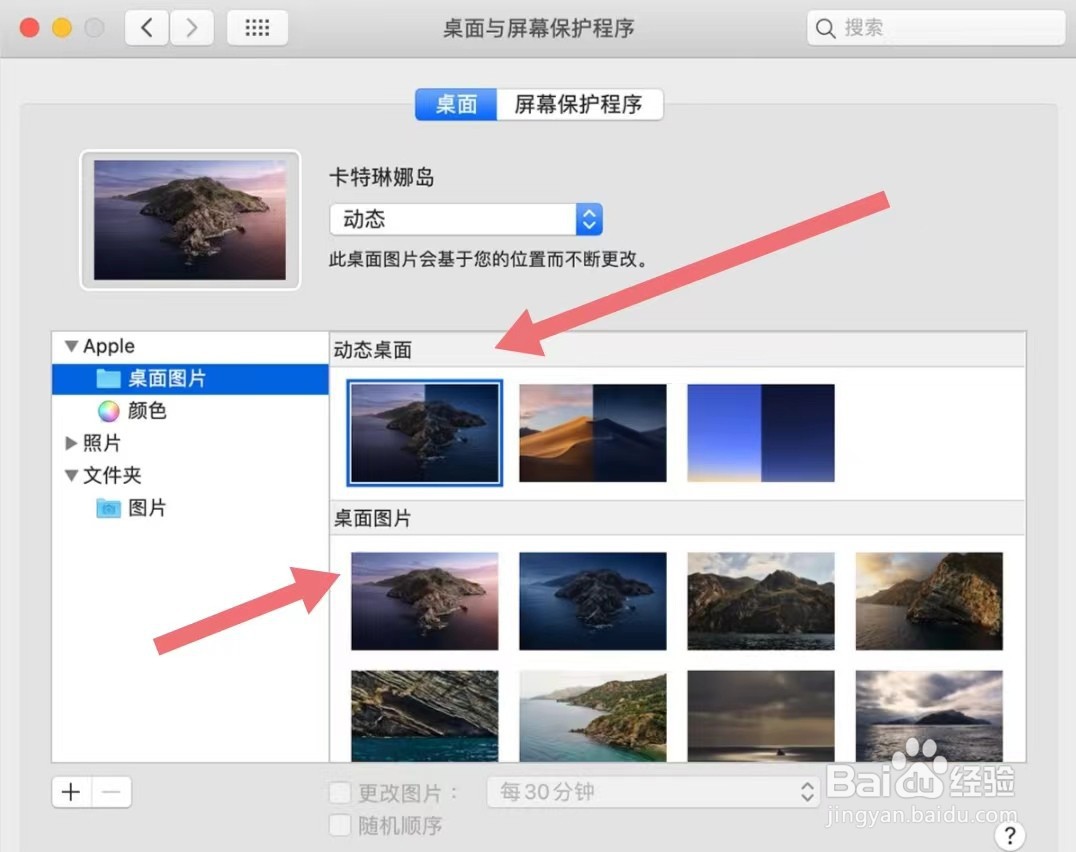Select the 图片 folder in sidebar
Viewport: 1076px width, 852px height.
[x=147, y=508]
